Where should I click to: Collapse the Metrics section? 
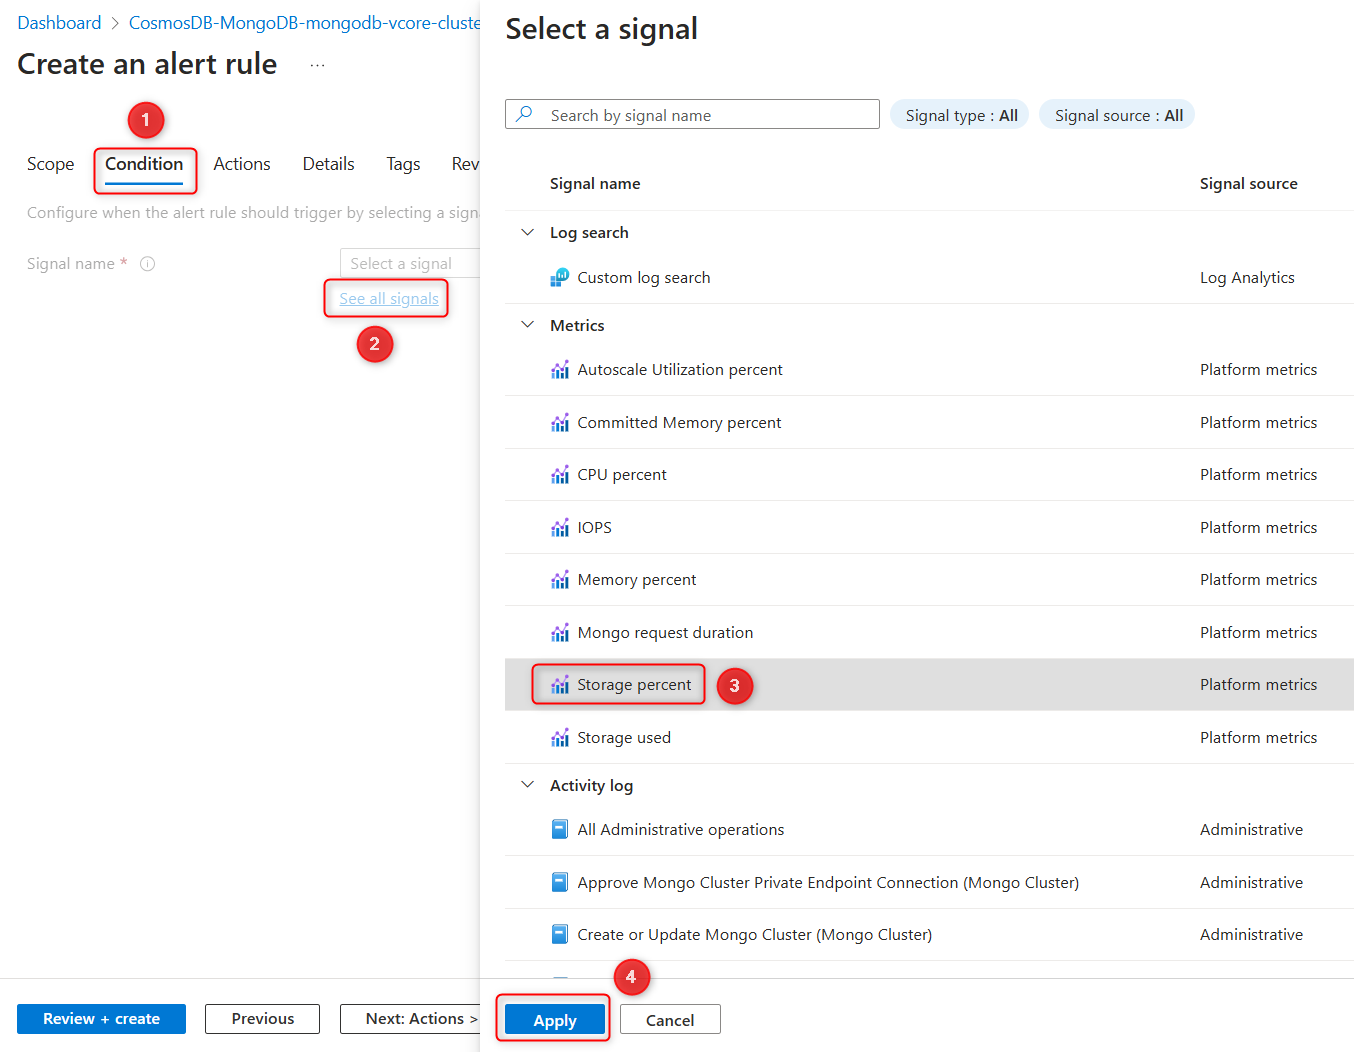click(x=527, y=325)
